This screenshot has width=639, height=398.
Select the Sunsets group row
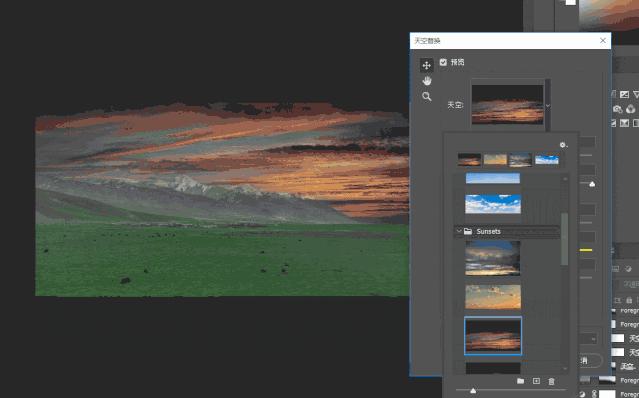pyautogui.click(x=507, y=231)
